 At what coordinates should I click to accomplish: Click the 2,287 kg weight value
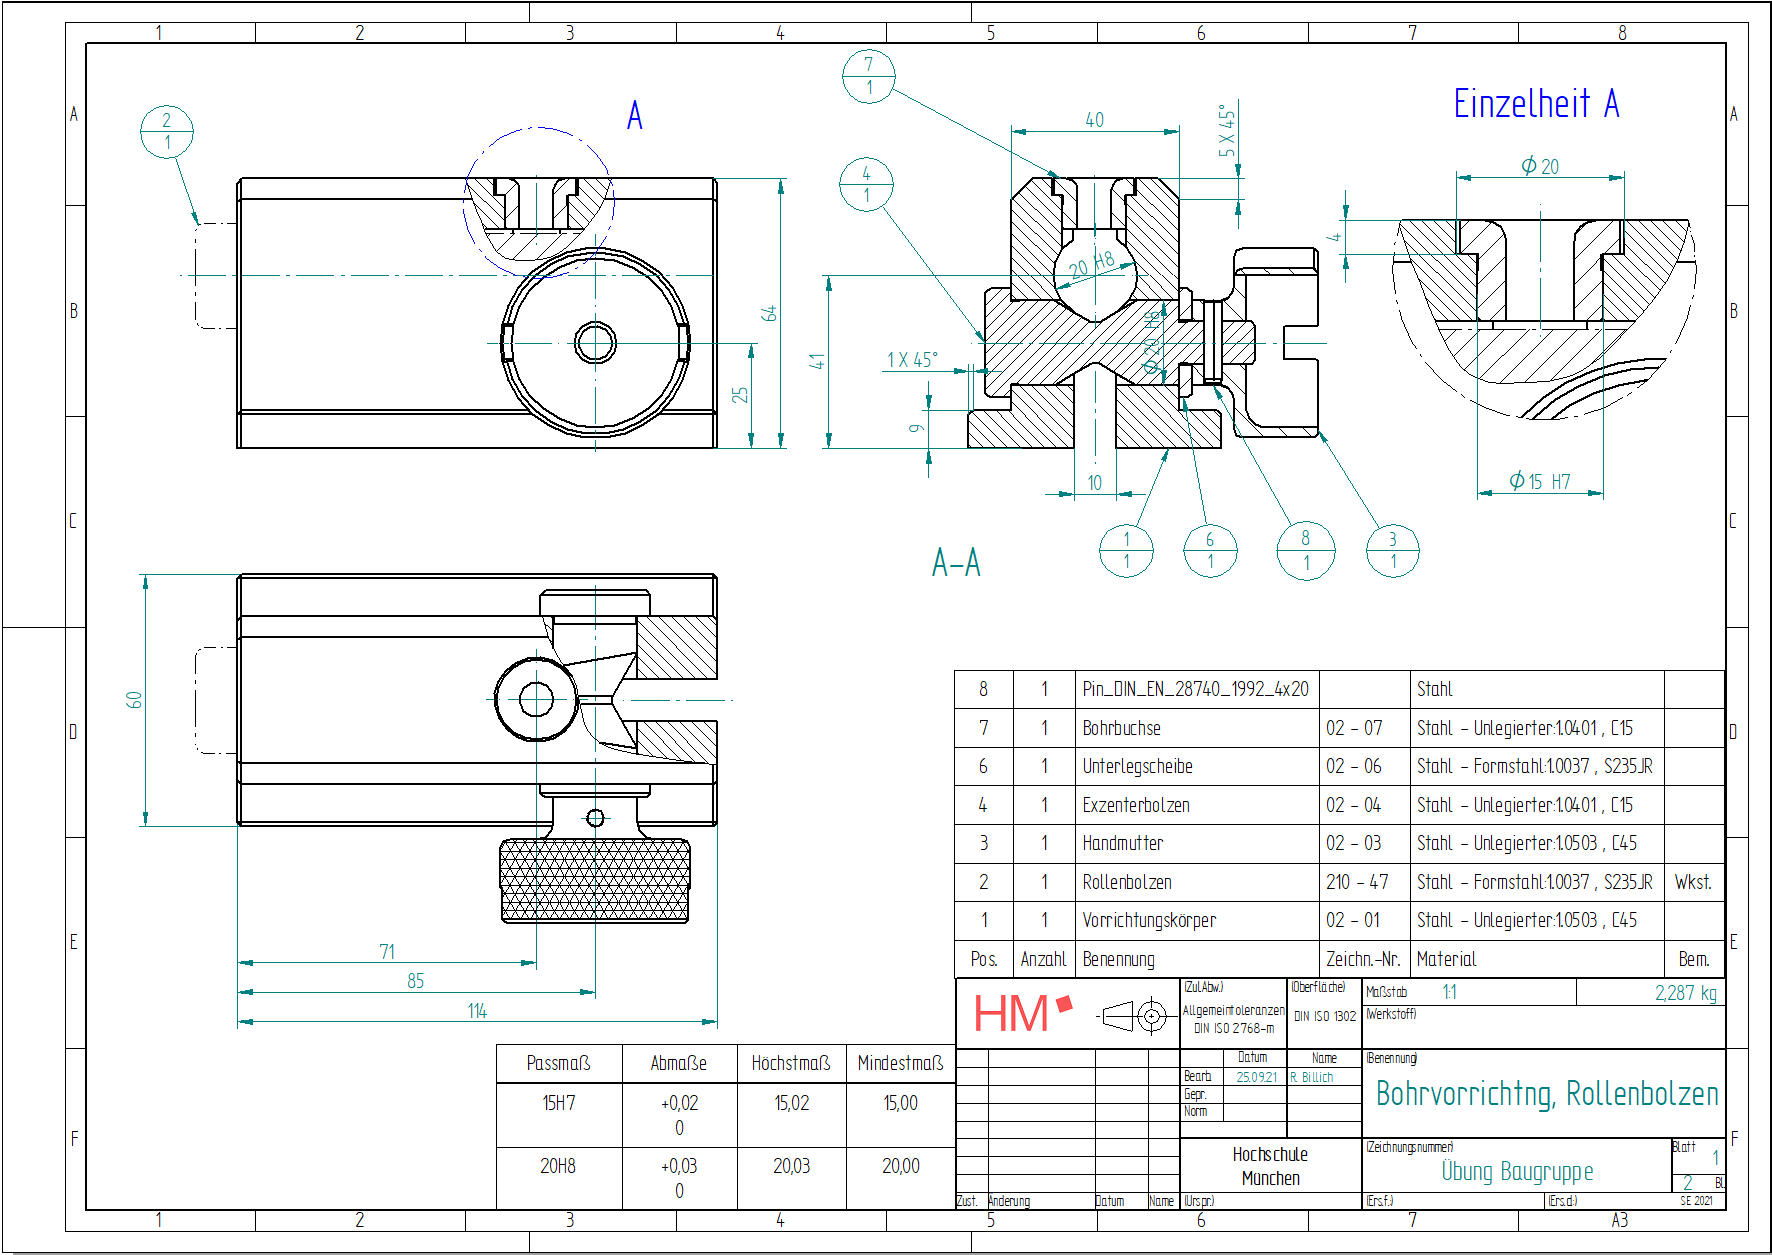coord(1685,993)
